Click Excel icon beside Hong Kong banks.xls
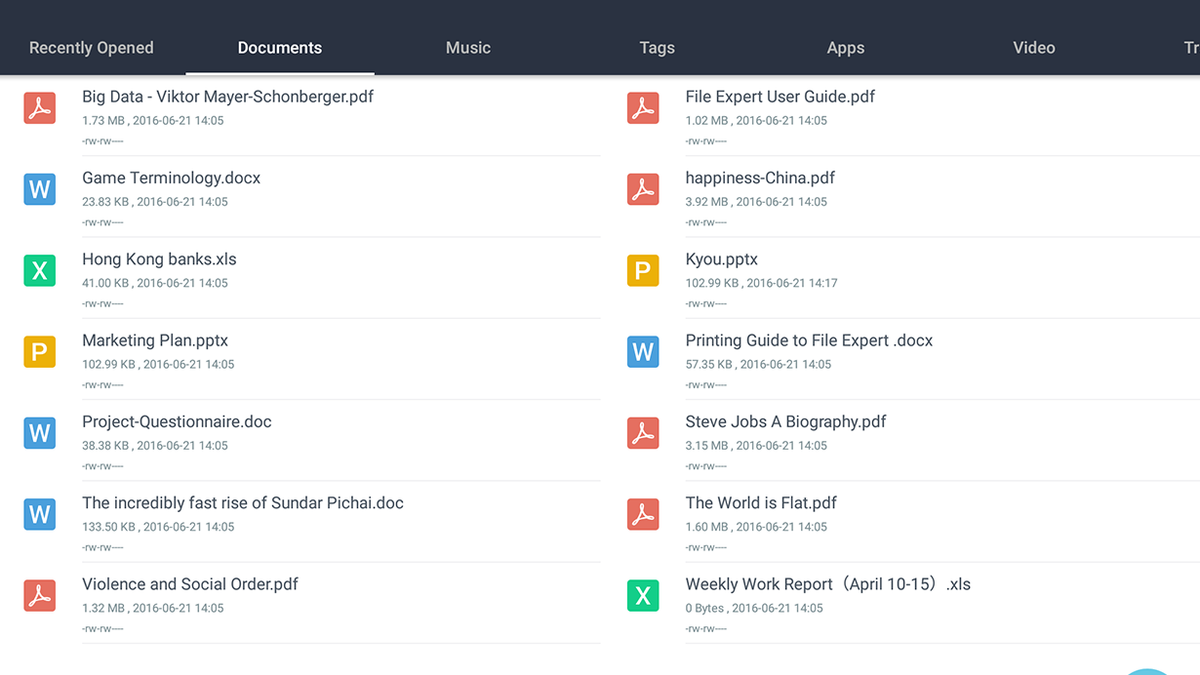The height and width of the screenshot is (675, 1200). pyautogui.click(x=40, y=269)
